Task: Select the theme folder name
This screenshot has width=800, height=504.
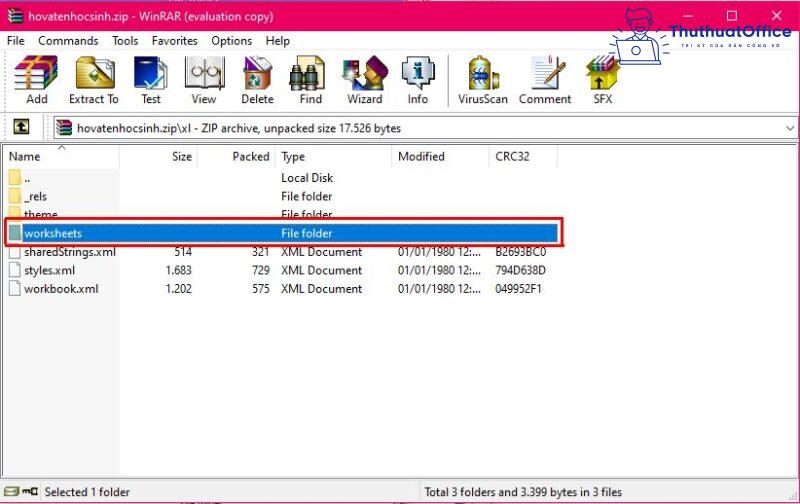Action: point(41,214)
